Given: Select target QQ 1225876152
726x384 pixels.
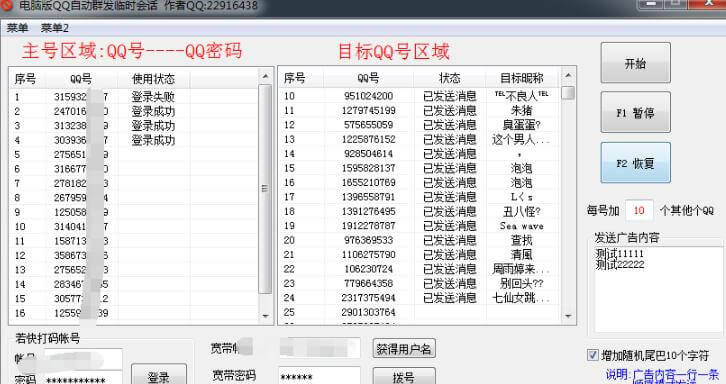Looking at the screenshot, I should tap(369, 139).
